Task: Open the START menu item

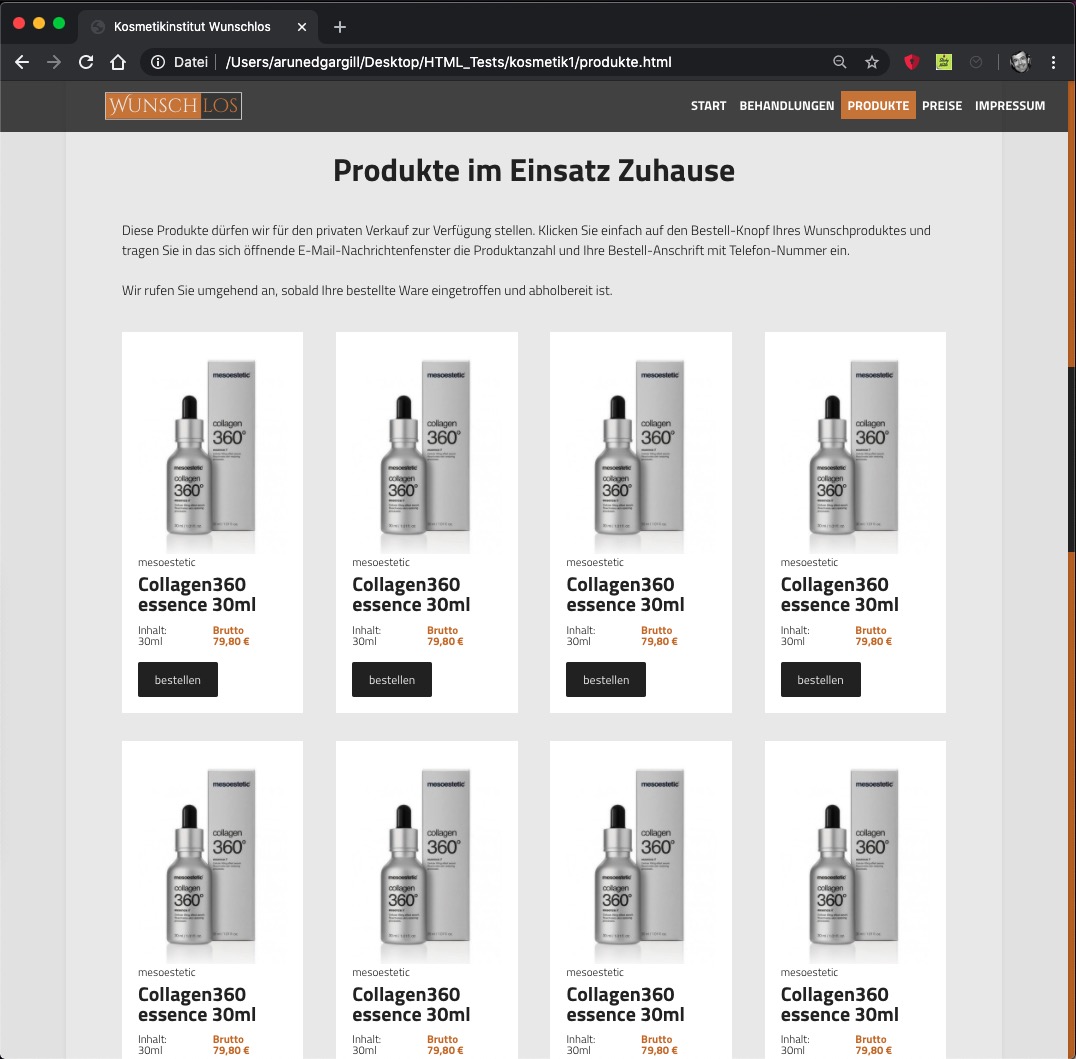Action: click(708, 106)
